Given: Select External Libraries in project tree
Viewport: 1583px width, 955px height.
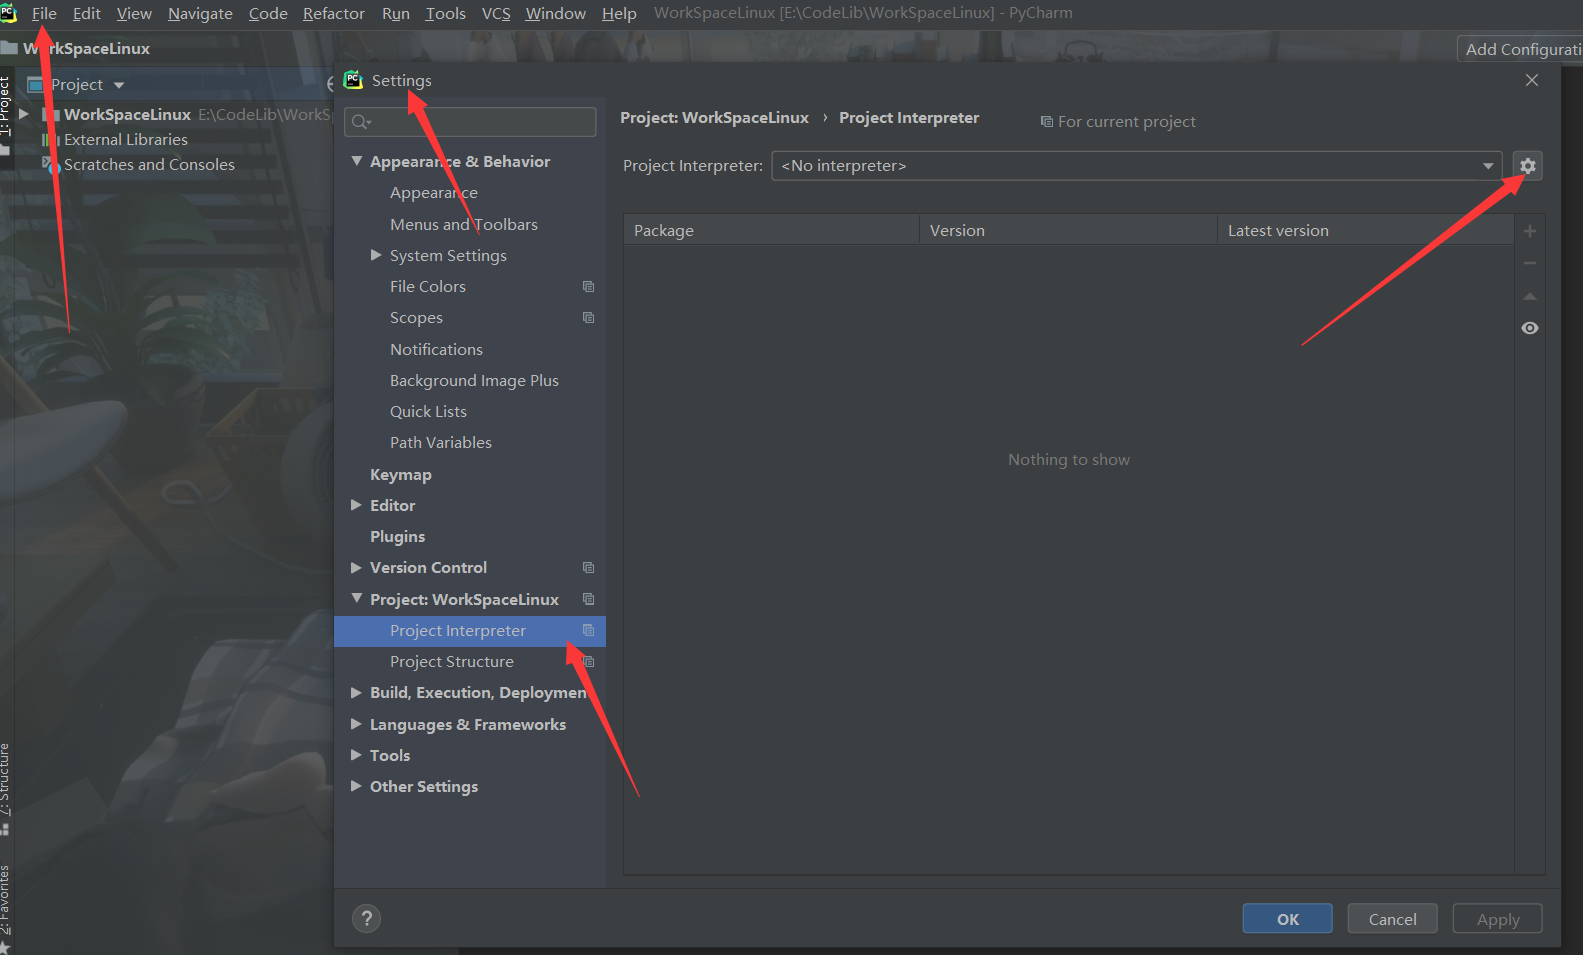Looking at the screenshot, I should pos(126,139).
